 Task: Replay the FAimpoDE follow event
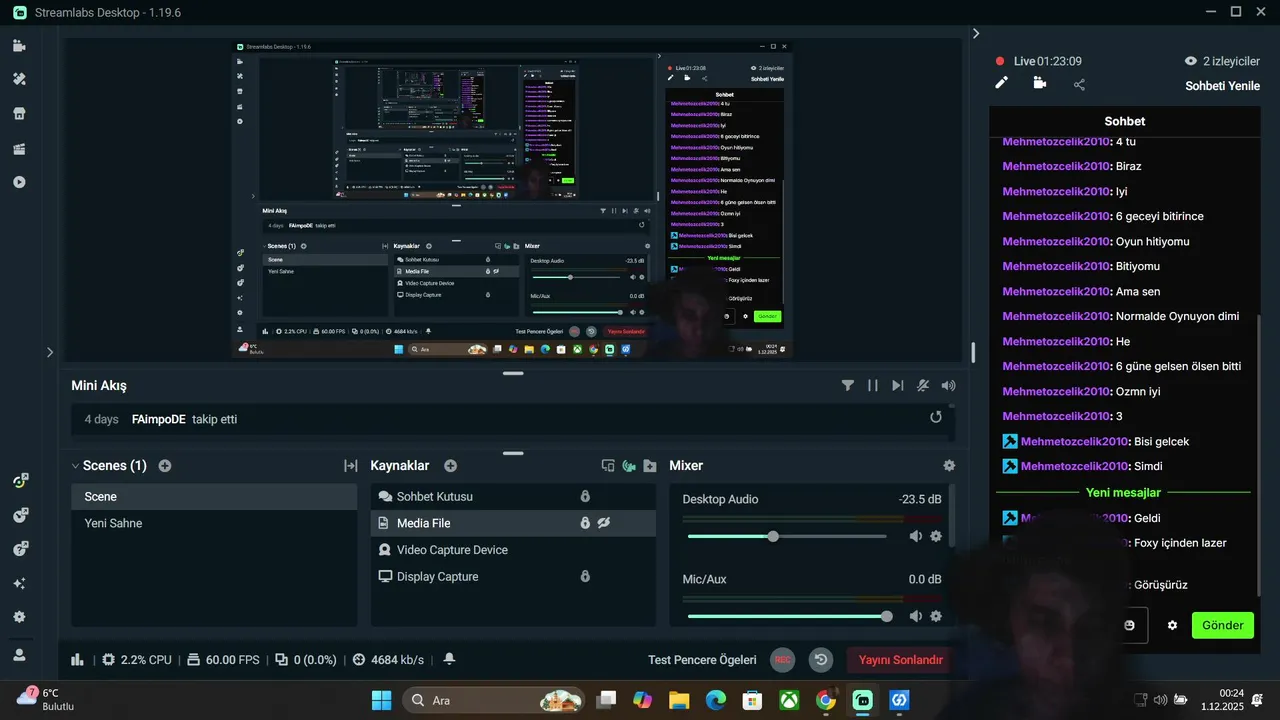coord(936,417)
